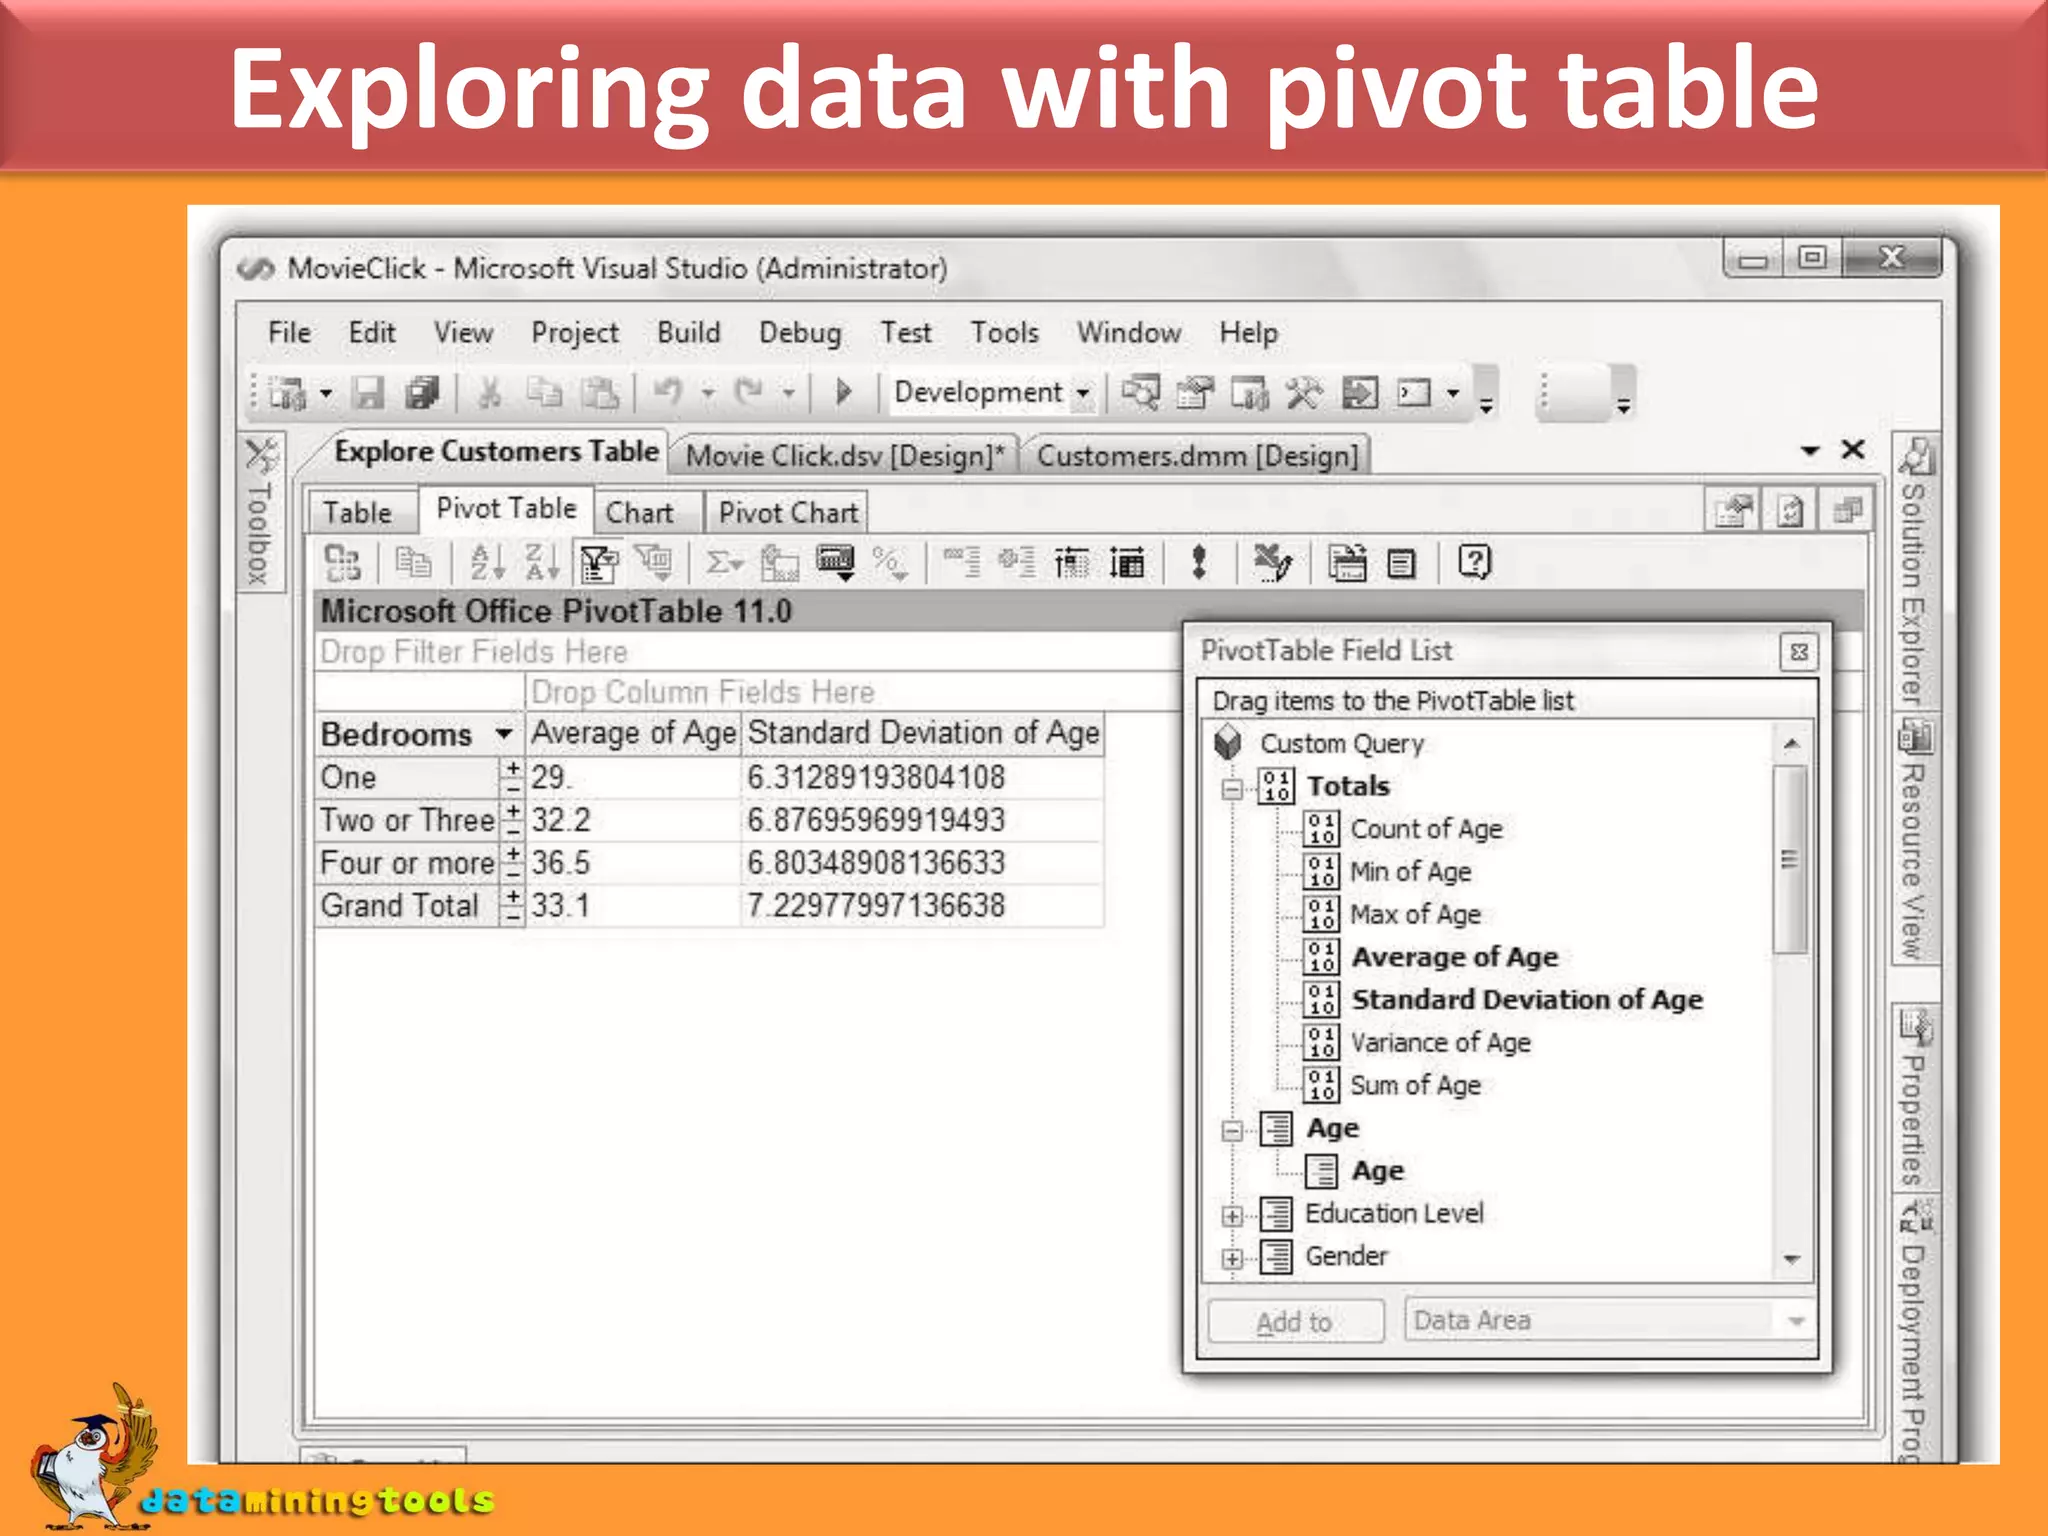This screenshot has width=2048, height=1536.
Task: Click the Help question mark icon
Action: click(x=1474, y=563)
